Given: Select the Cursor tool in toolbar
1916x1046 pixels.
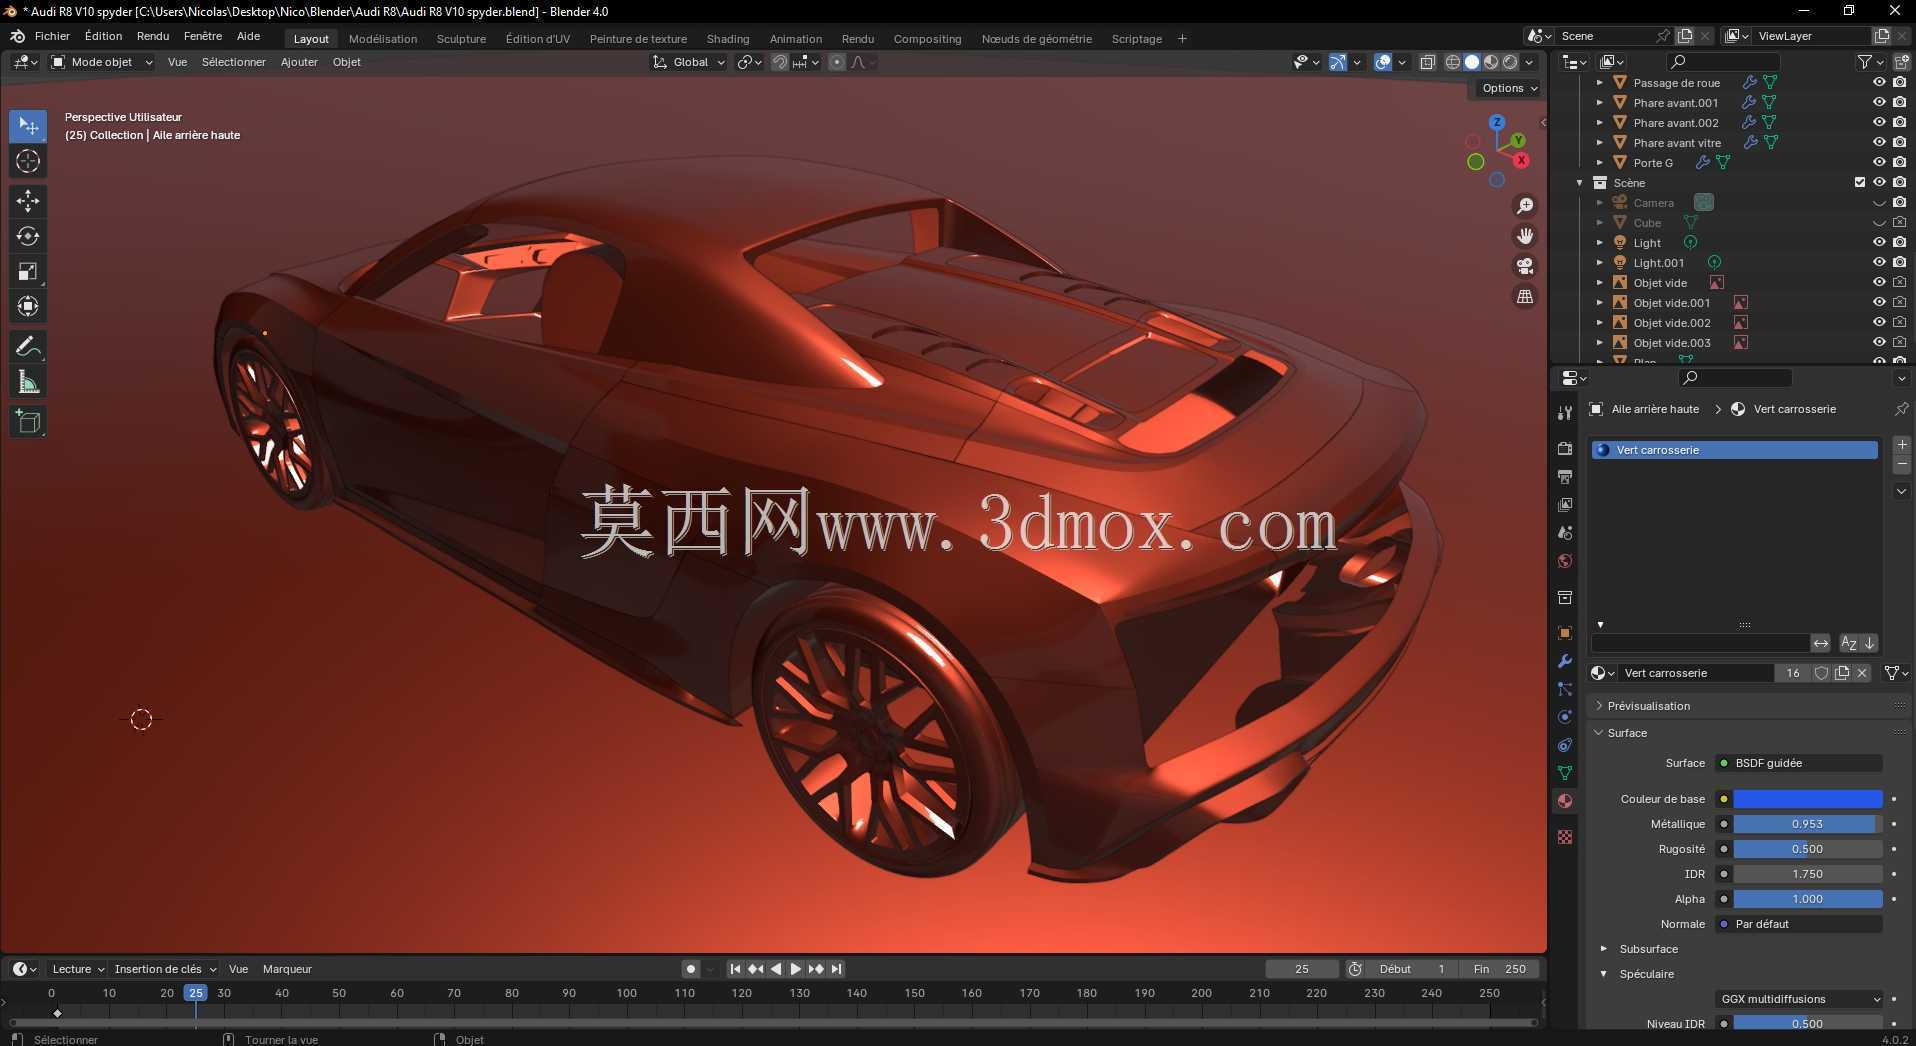Looking at the screenshot, I should click(x=28, y=161).
